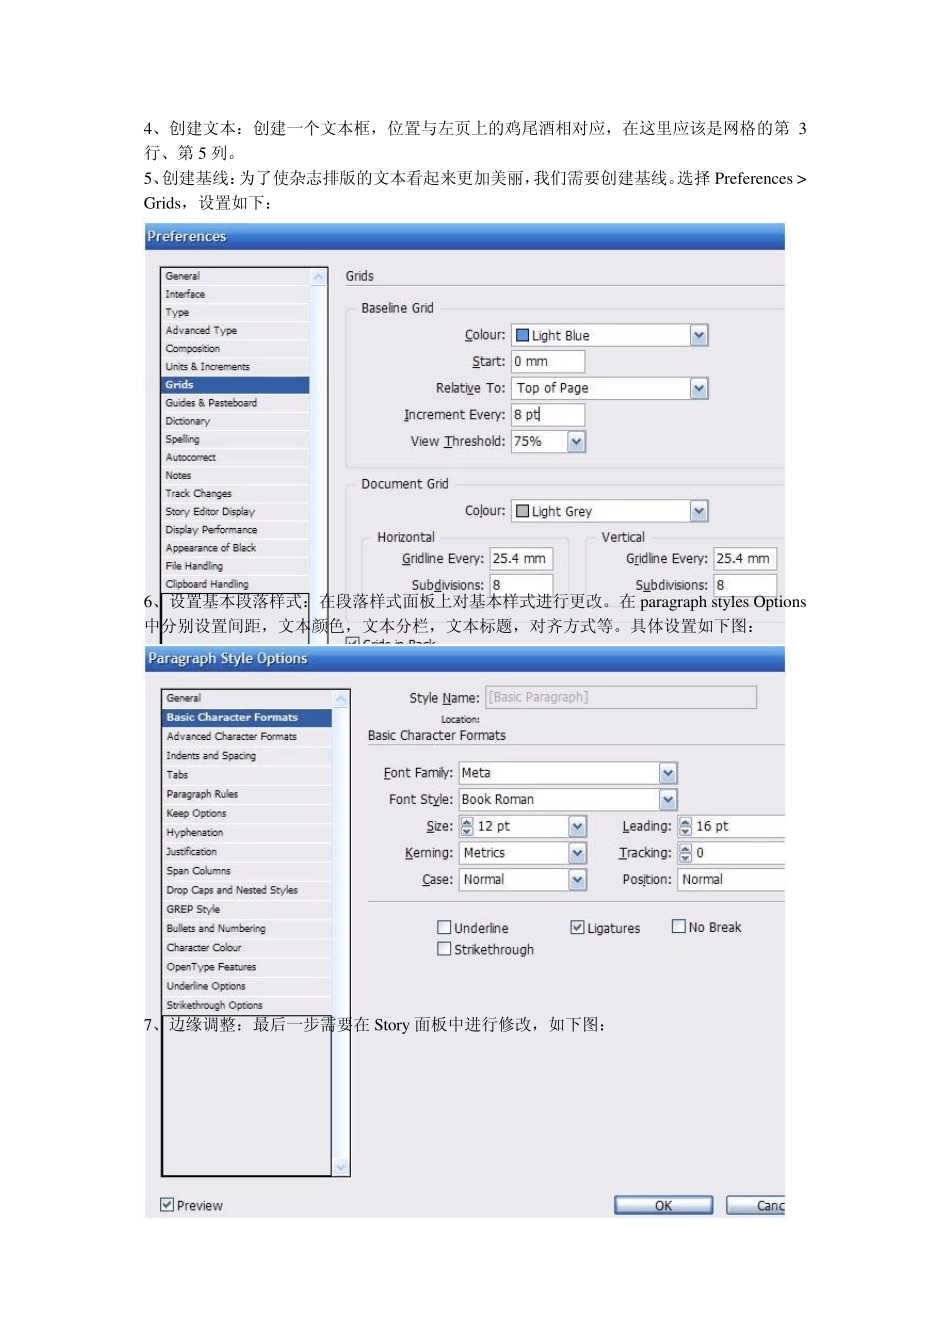This screenshot has height=1344, width=950.
Task: Open Story Editor Display preferences
Action: point(235,511)
